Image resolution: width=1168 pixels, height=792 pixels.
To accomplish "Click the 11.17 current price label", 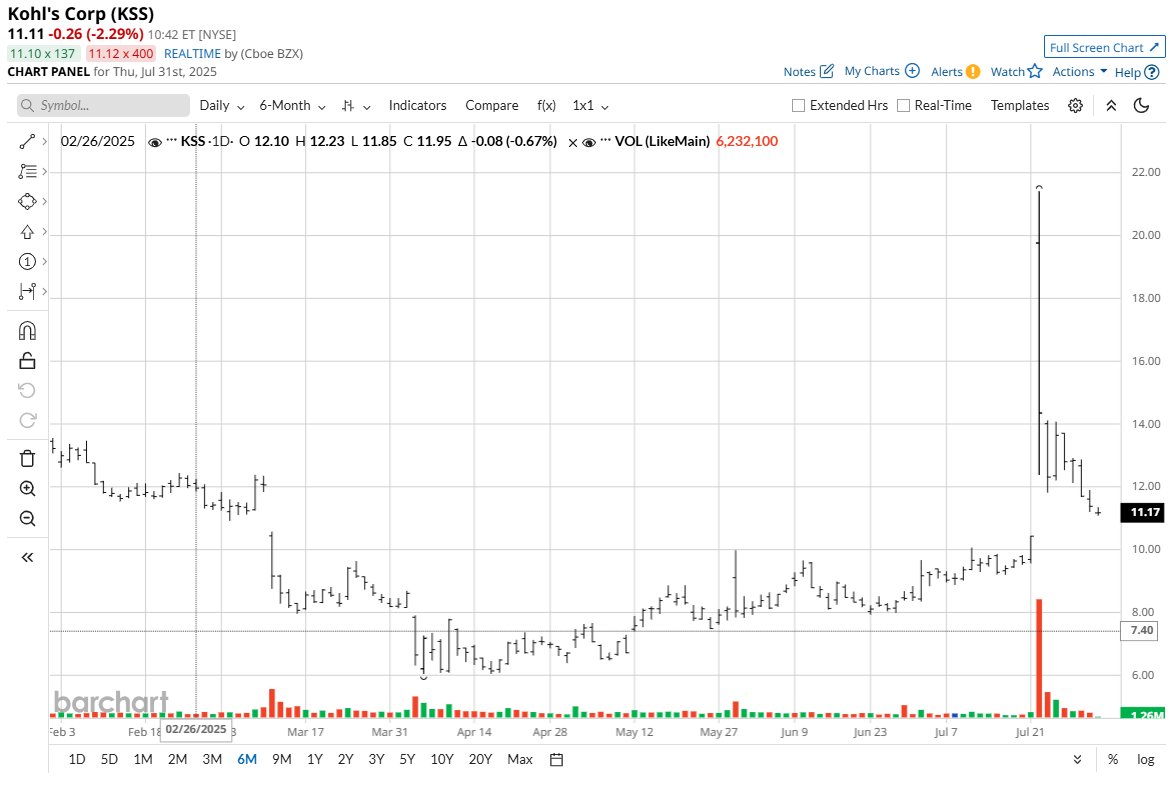I will pyautogui.click(x=1143, y=513).
